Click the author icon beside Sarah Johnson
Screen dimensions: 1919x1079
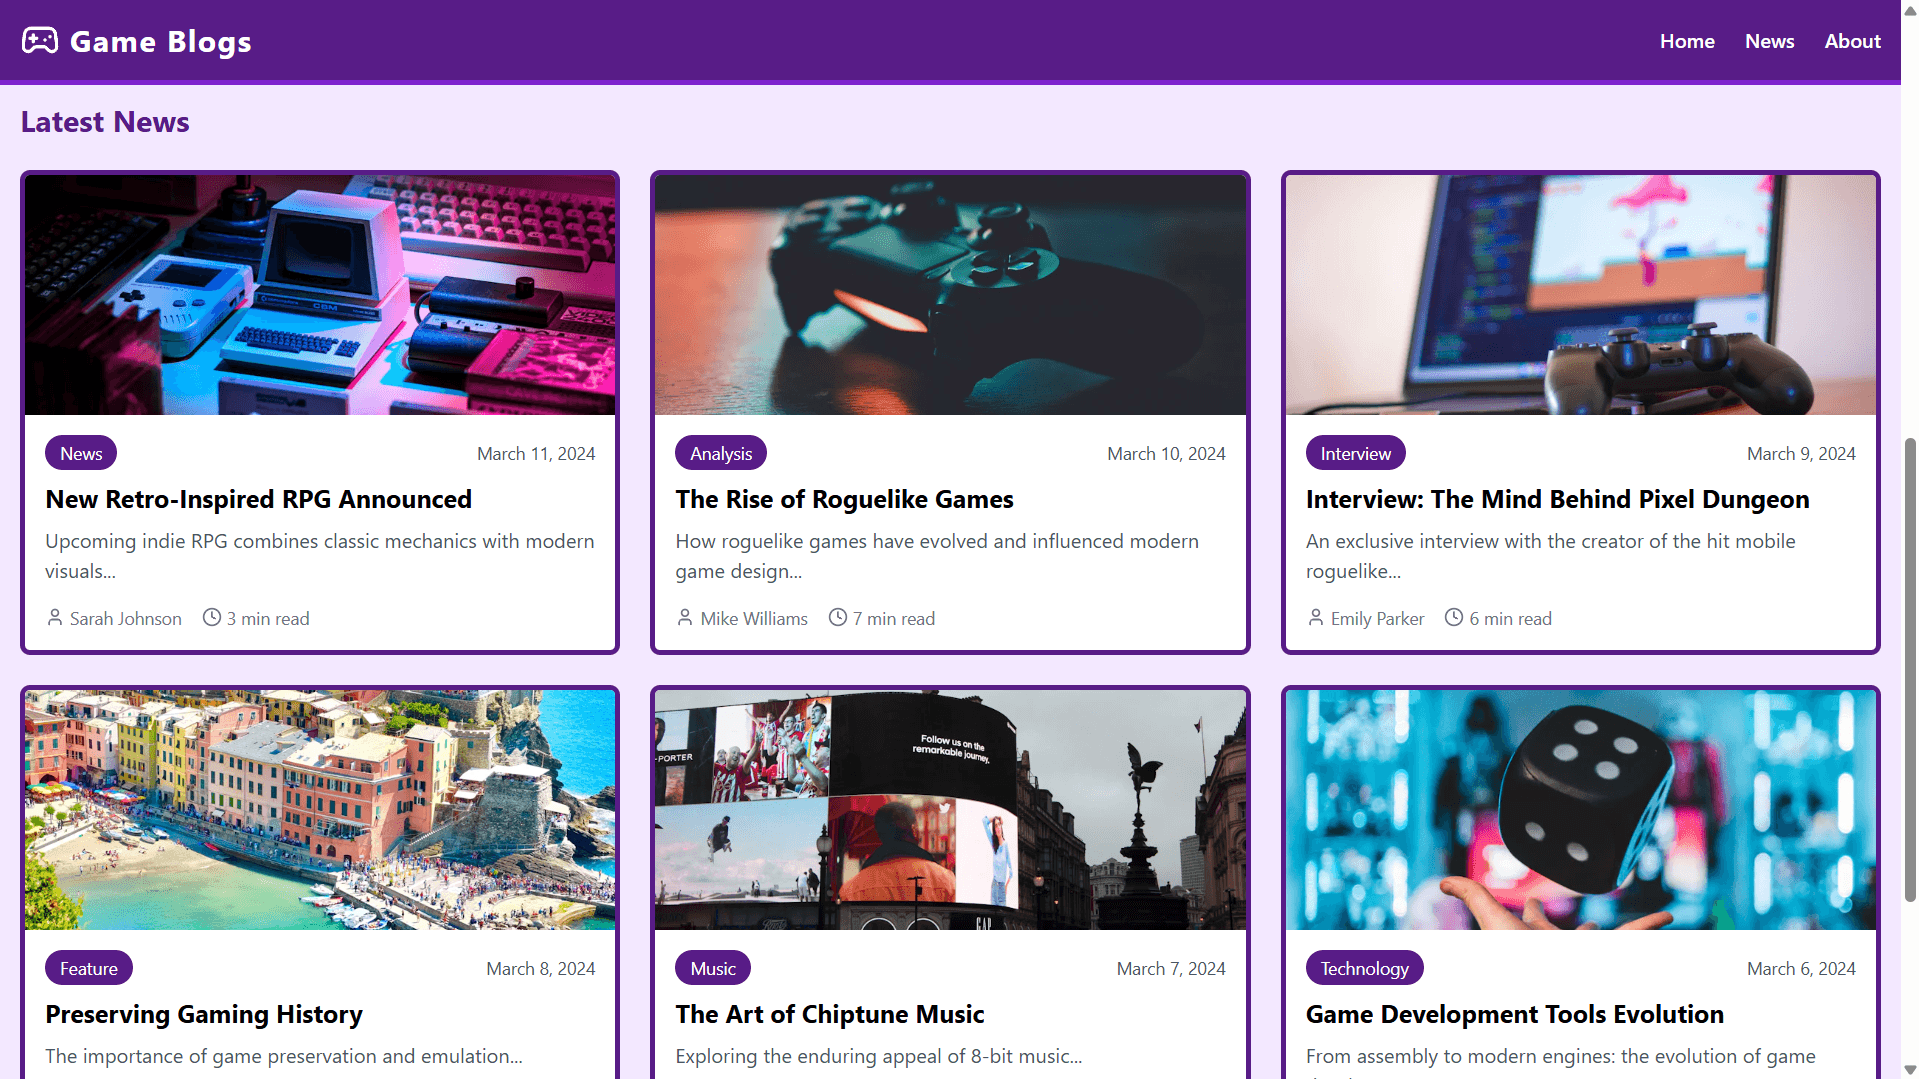(55, 618)
